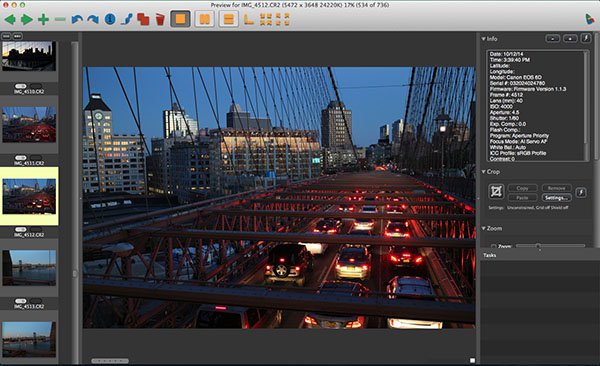The image size is (600, 366).
Task: Go to next image with green right arrow
Action: pos(26,19)
